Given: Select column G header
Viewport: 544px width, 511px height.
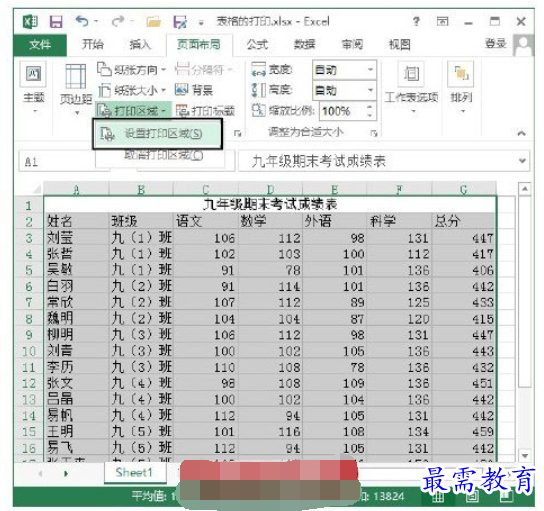Looking at the screenshot, I should coord(464,189).
